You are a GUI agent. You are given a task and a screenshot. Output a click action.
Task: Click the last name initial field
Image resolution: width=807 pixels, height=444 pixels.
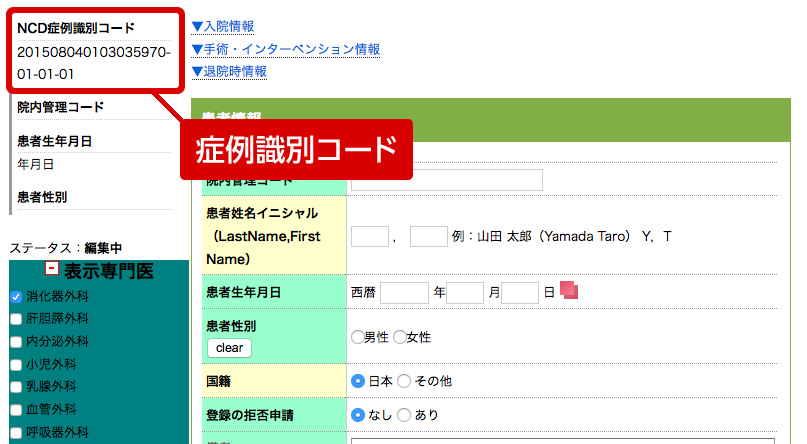pos(369,237)
